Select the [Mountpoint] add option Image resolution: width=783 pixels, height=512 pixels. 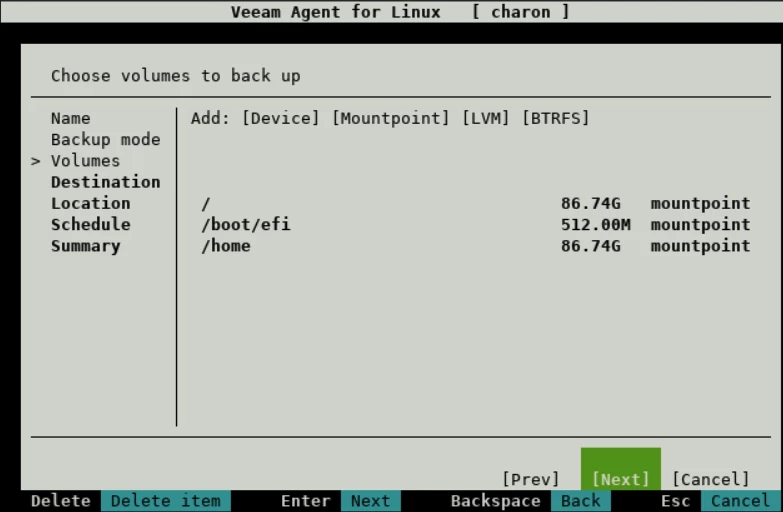391,118
